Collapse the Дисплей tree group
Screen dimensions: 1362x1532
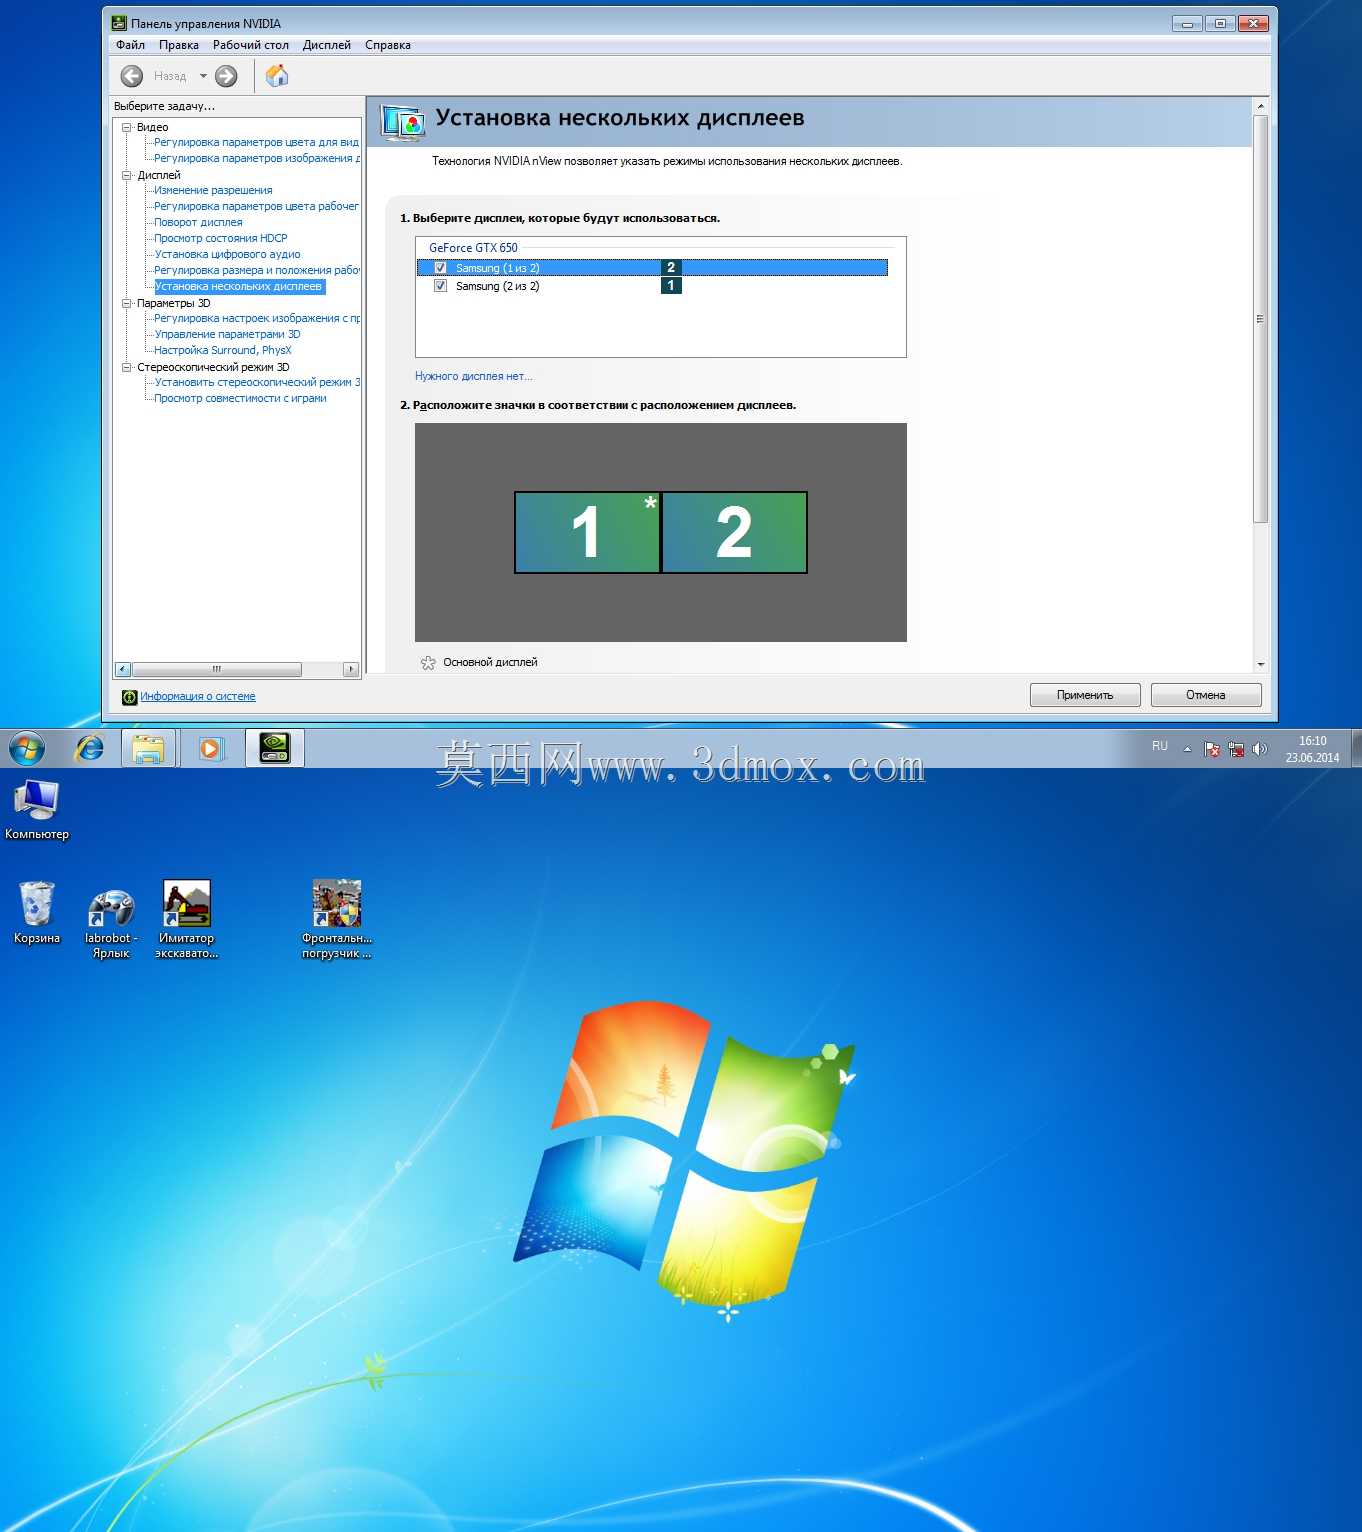[x=127, y=175]
